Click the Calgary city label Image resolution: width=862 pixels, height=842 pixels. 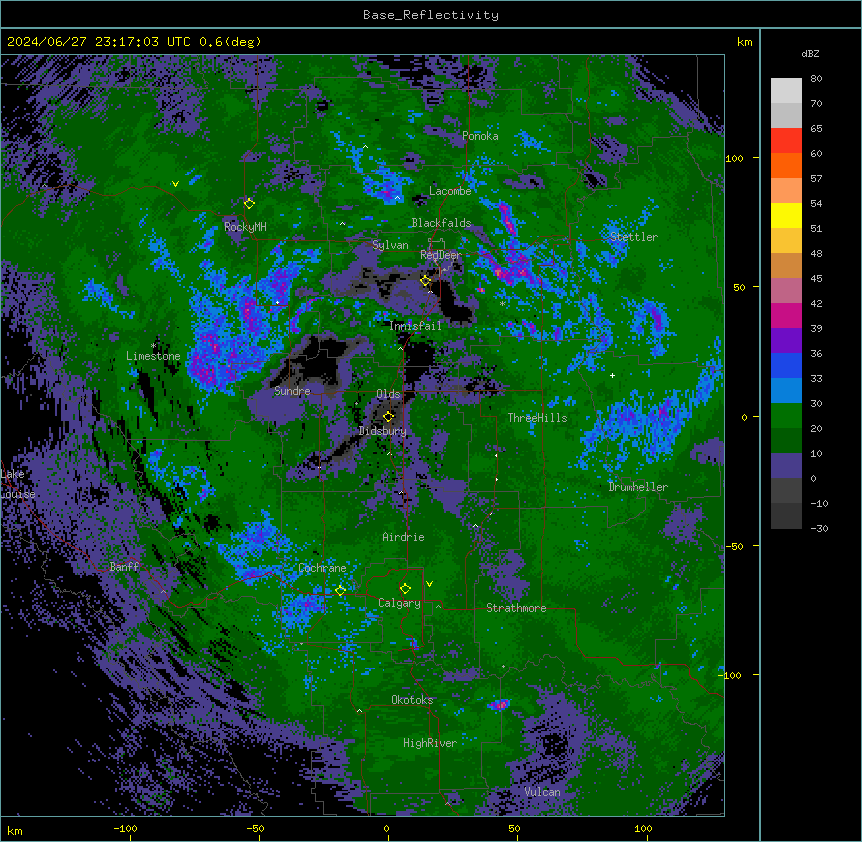coord(400,603)
